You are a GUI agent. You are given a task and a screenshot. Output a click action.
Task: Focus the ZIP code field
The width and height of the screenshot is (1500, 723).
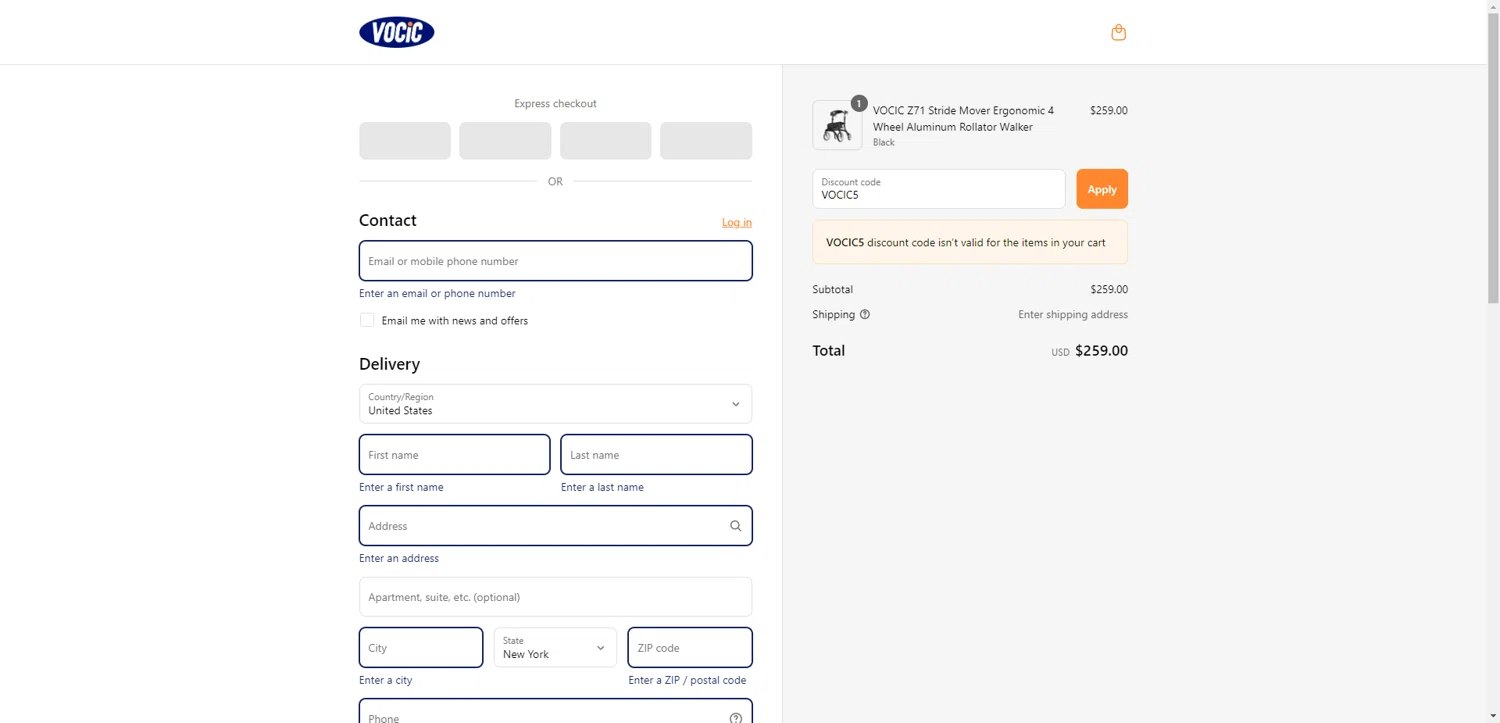pos(690,647)
